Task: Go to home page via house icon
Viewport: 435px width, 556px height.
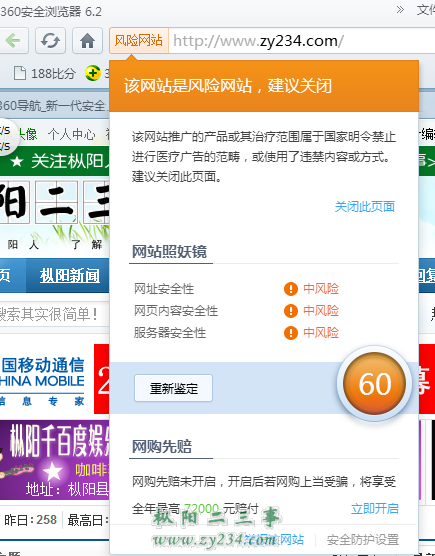Action: coord(87,40)
